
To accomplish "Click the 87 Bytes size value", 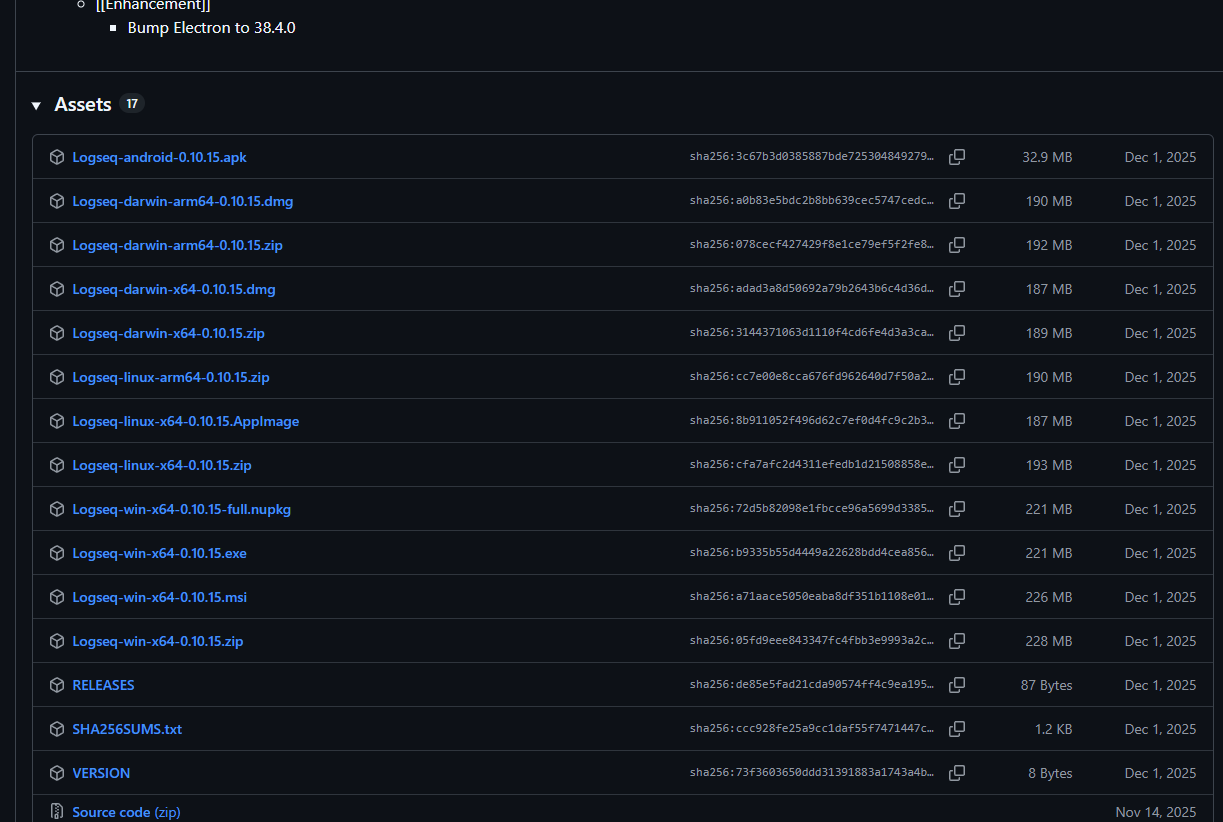I will [1046, 685].
